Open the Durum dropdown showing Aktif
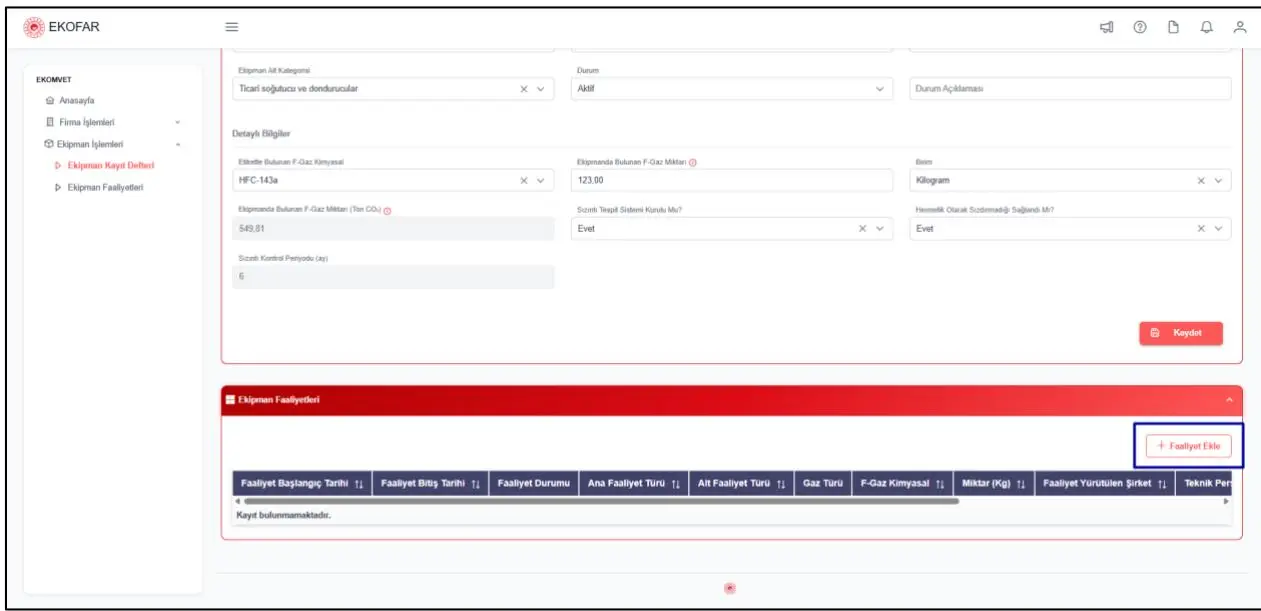This screenshot has width=1261, height=611. click(x=880, y=89)
